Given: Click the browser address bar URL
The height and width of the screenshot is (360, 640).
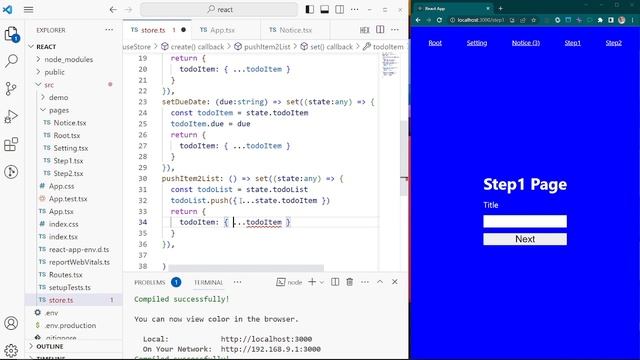Looking at the screenshot, I should [481, 20].
